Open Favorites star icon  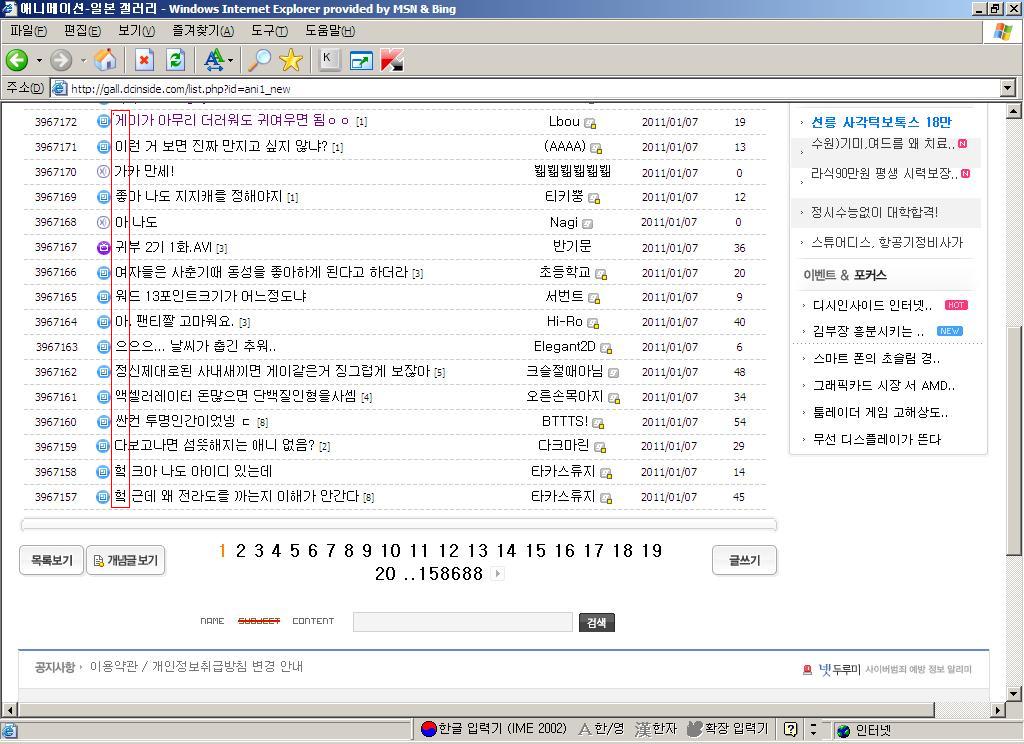tap(291, 60)
